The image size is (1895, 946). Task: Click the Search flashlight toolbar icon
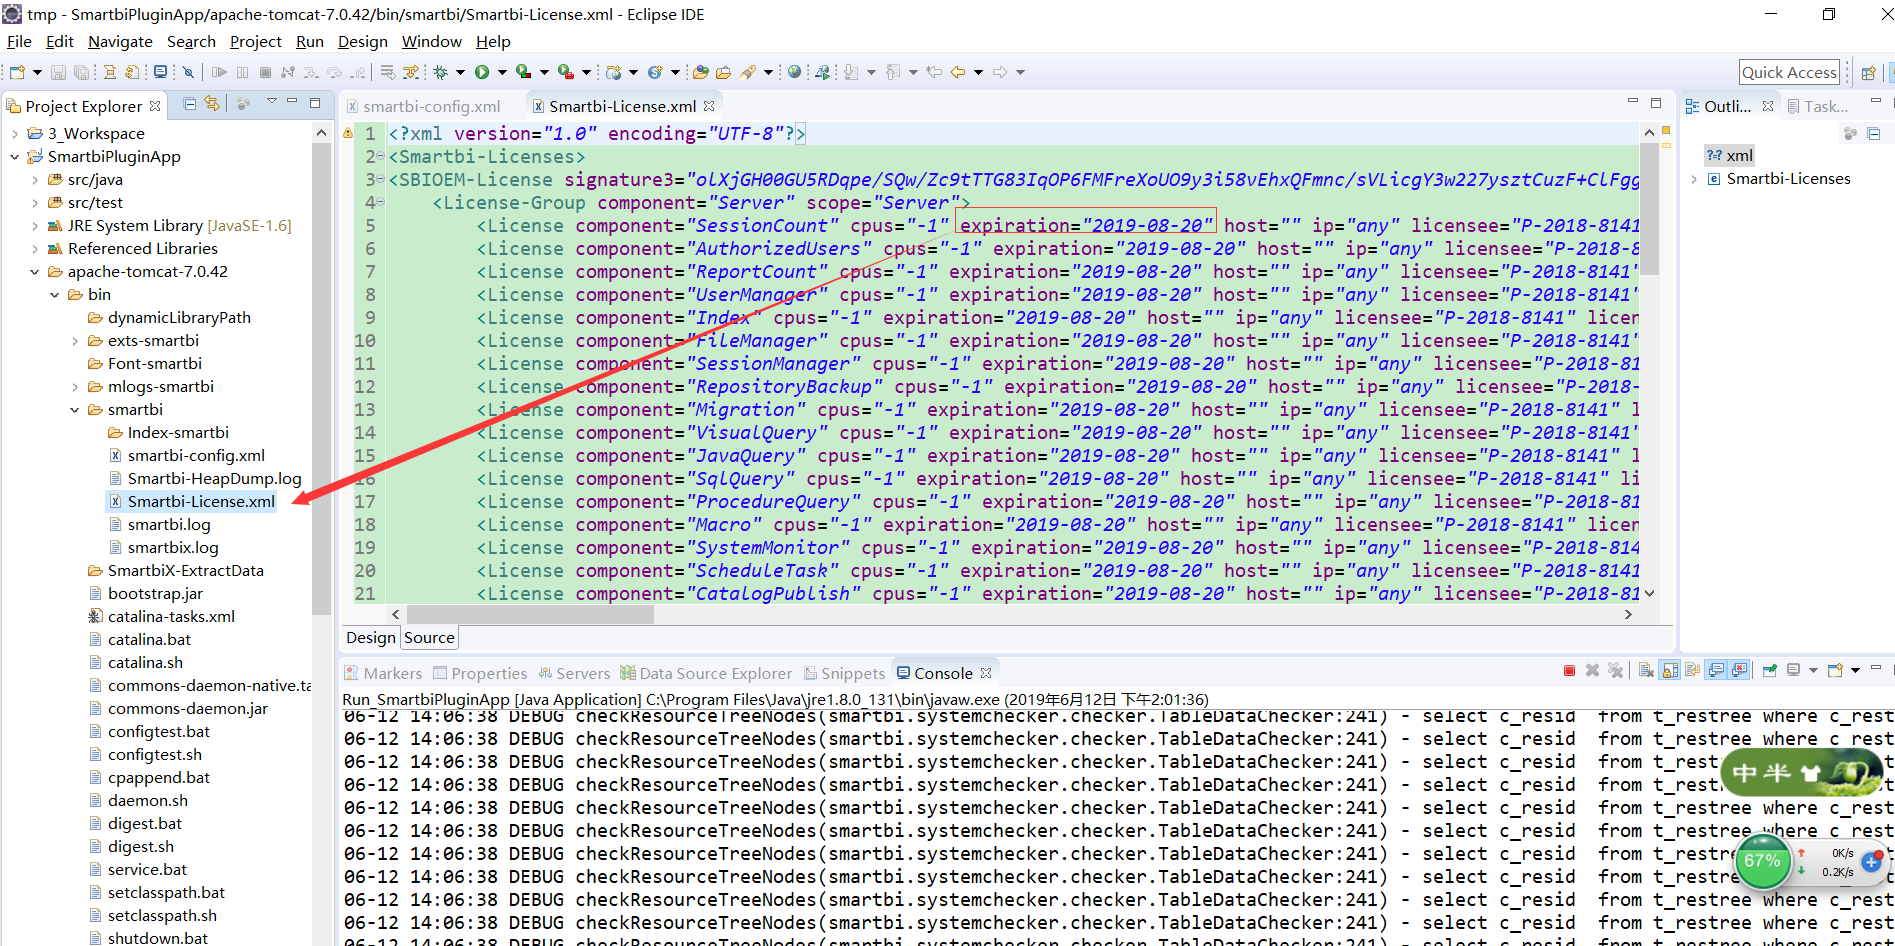[x=749, y=72]
